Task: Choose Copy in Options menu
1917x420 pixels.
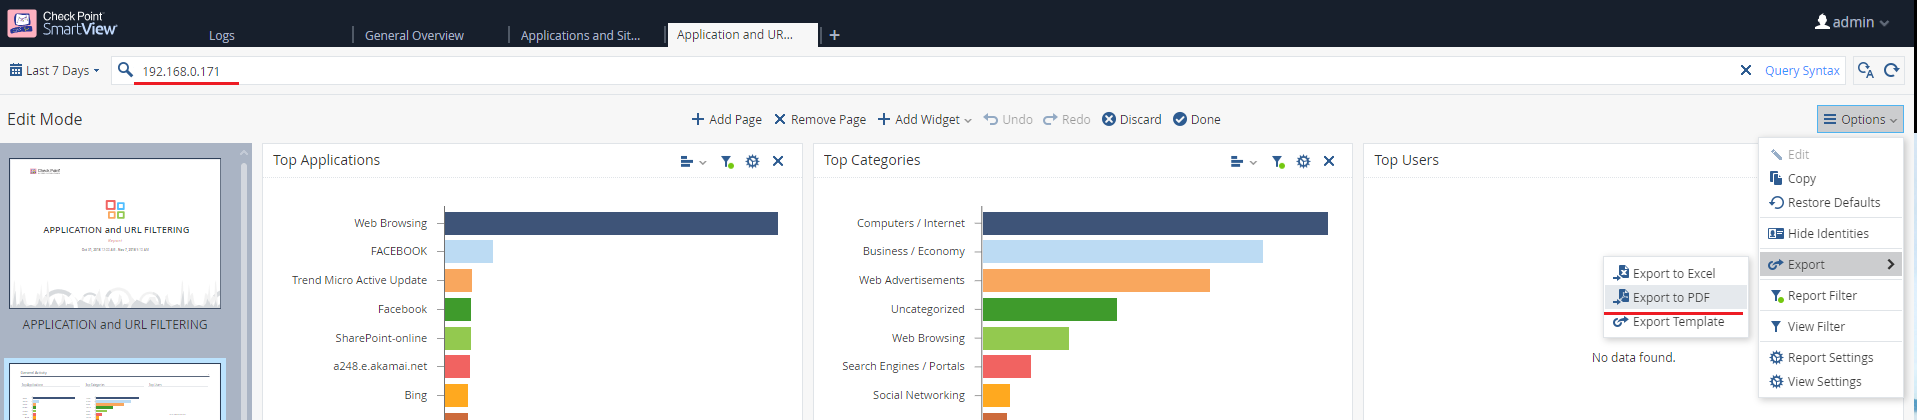Action: pos(1831,178)
